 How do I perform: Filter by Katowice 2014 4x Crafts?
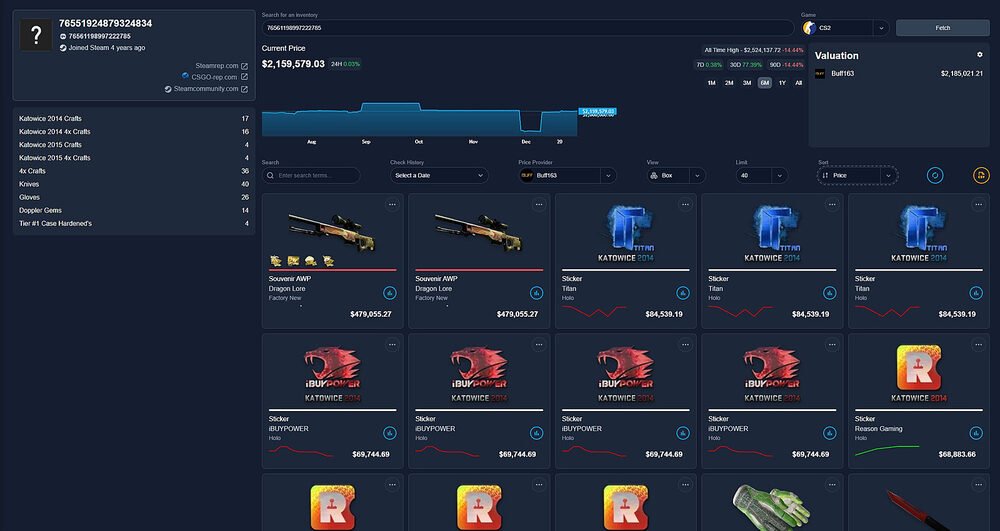134,132
